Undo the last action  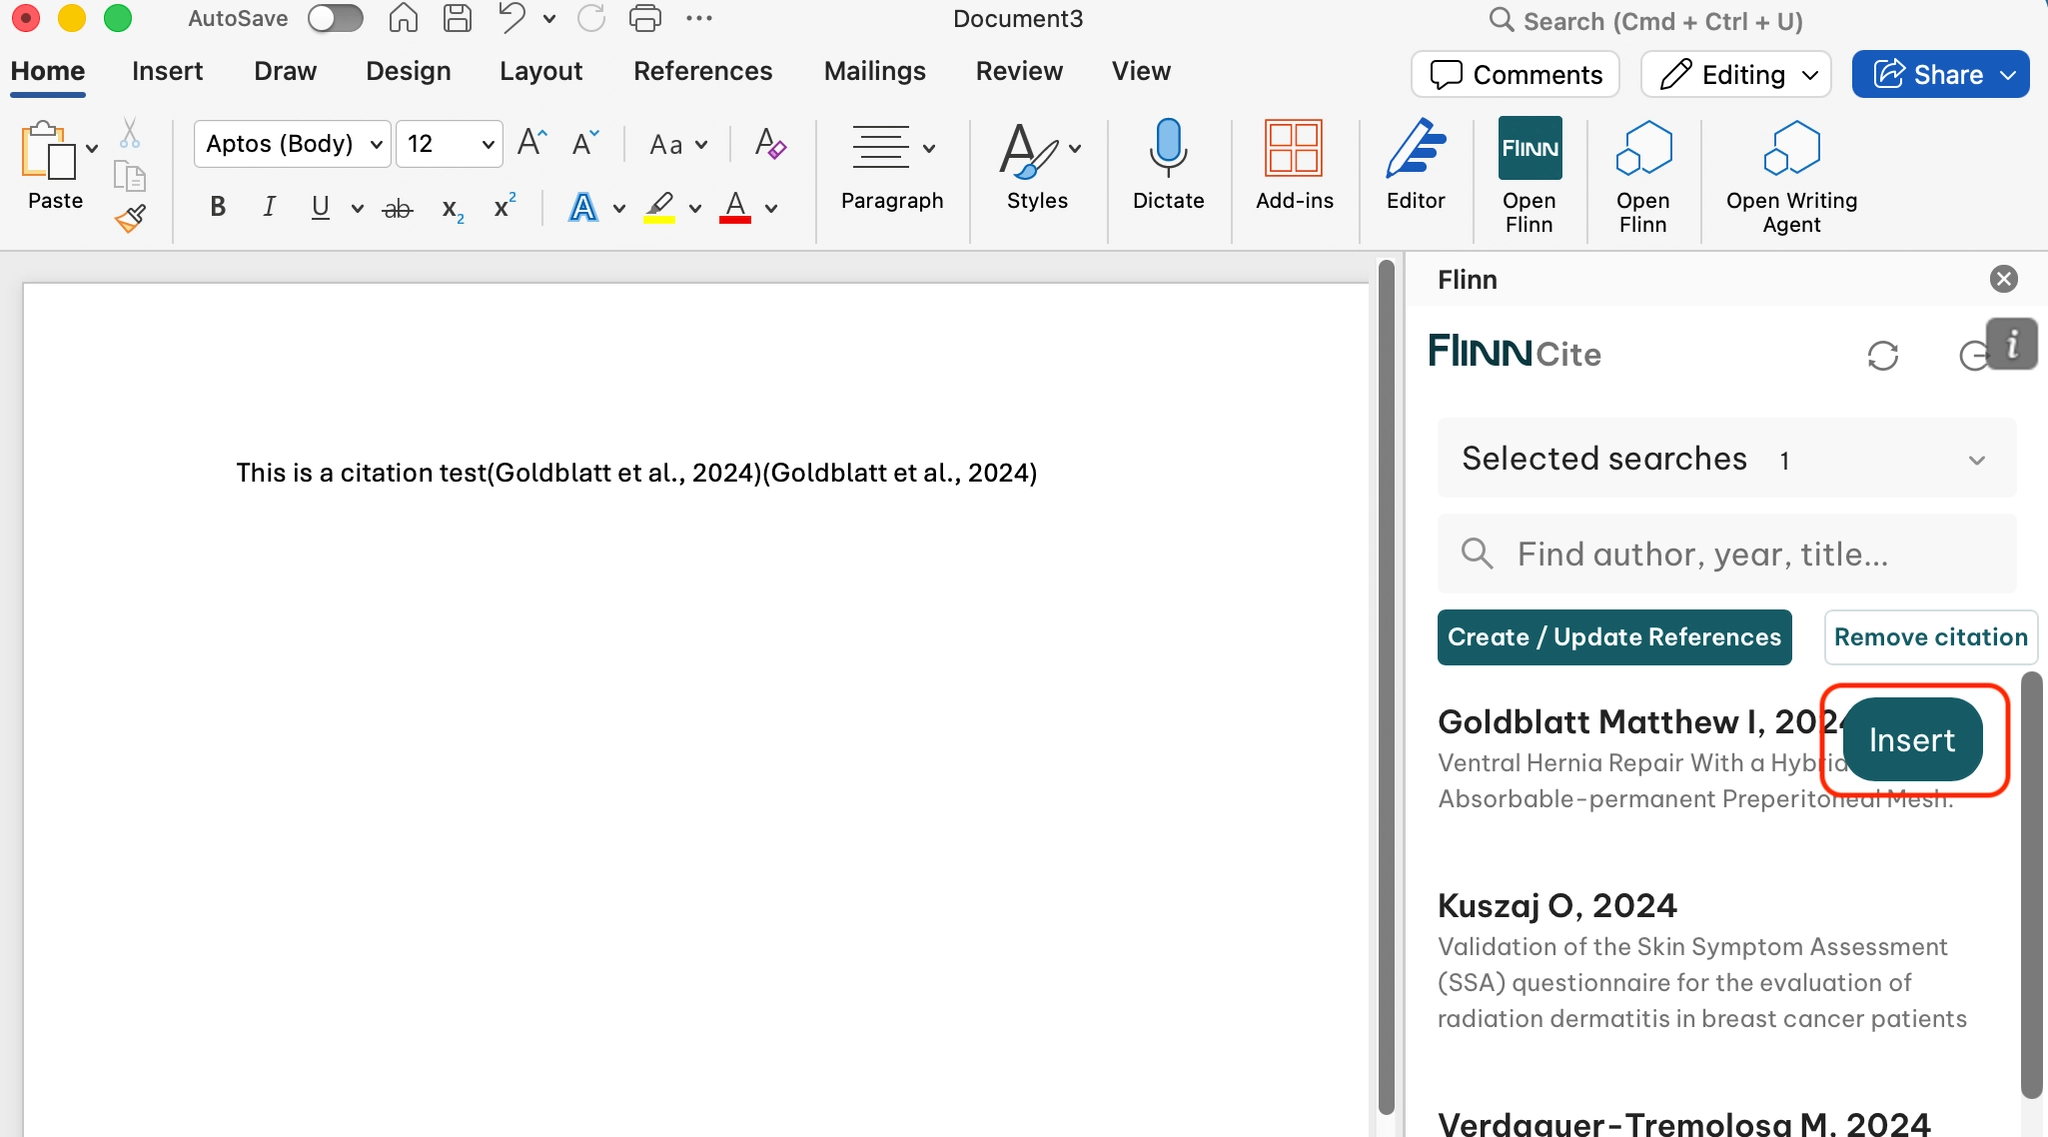[x=512, y=18]
